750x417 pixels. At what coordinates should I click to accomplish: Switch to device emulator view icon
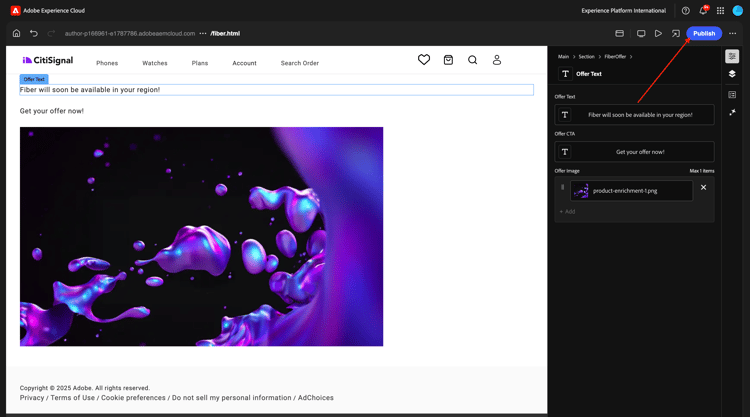(641, 33)
